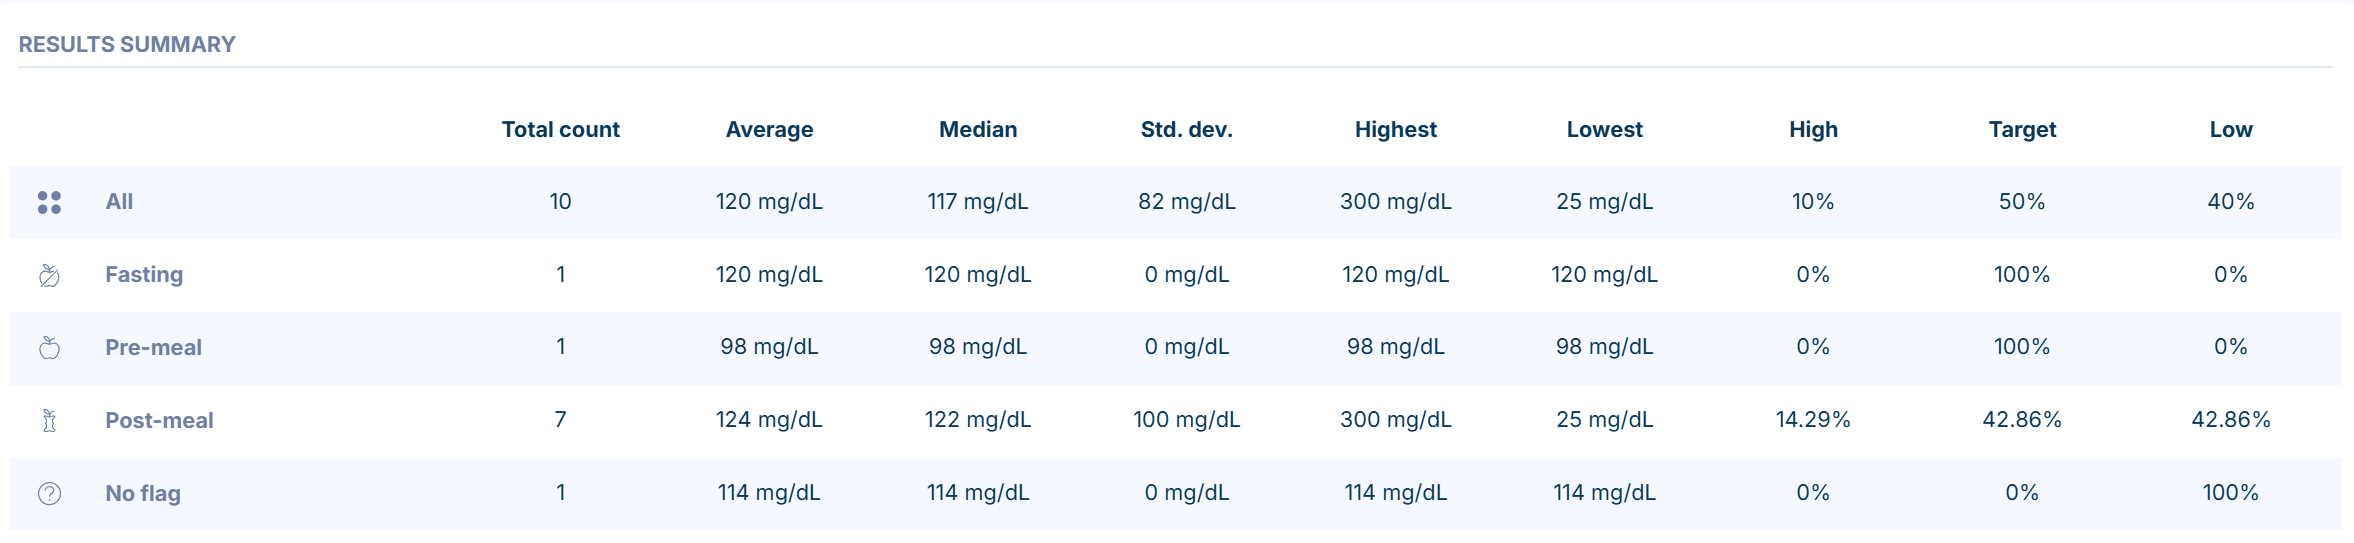Click the Lowest column header

1604,129
